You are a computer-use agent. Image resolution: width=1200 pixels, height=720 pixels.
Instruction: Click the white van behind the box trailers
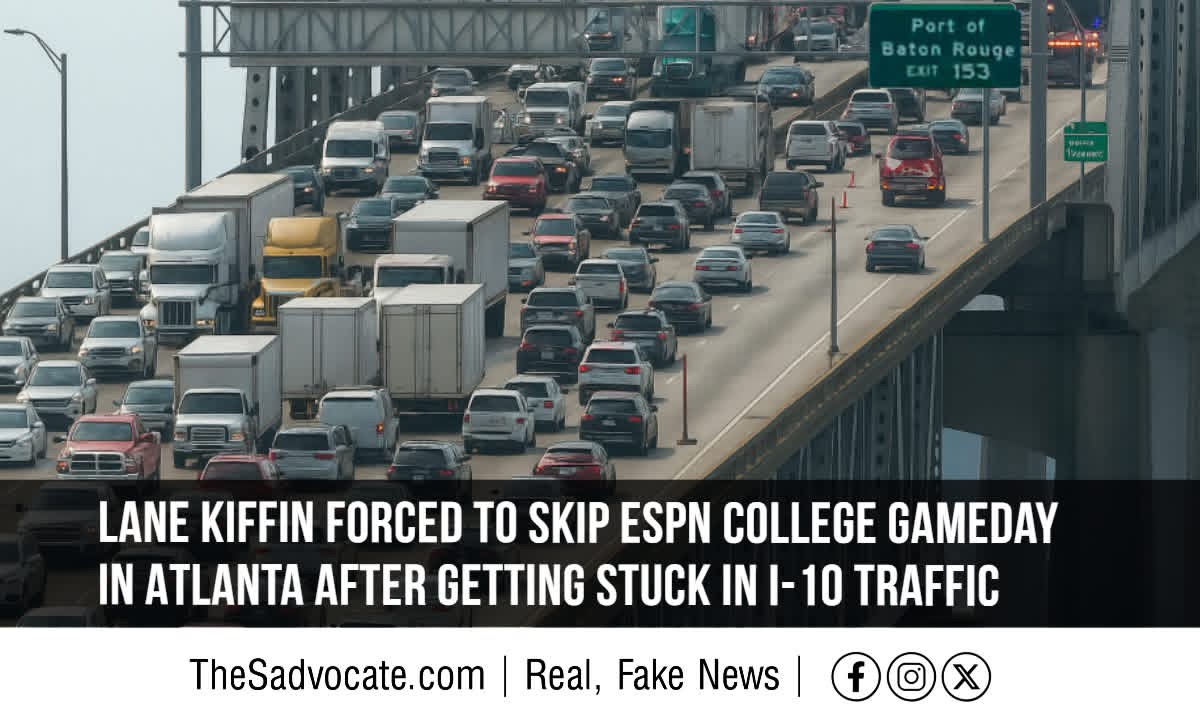(360, 421)
